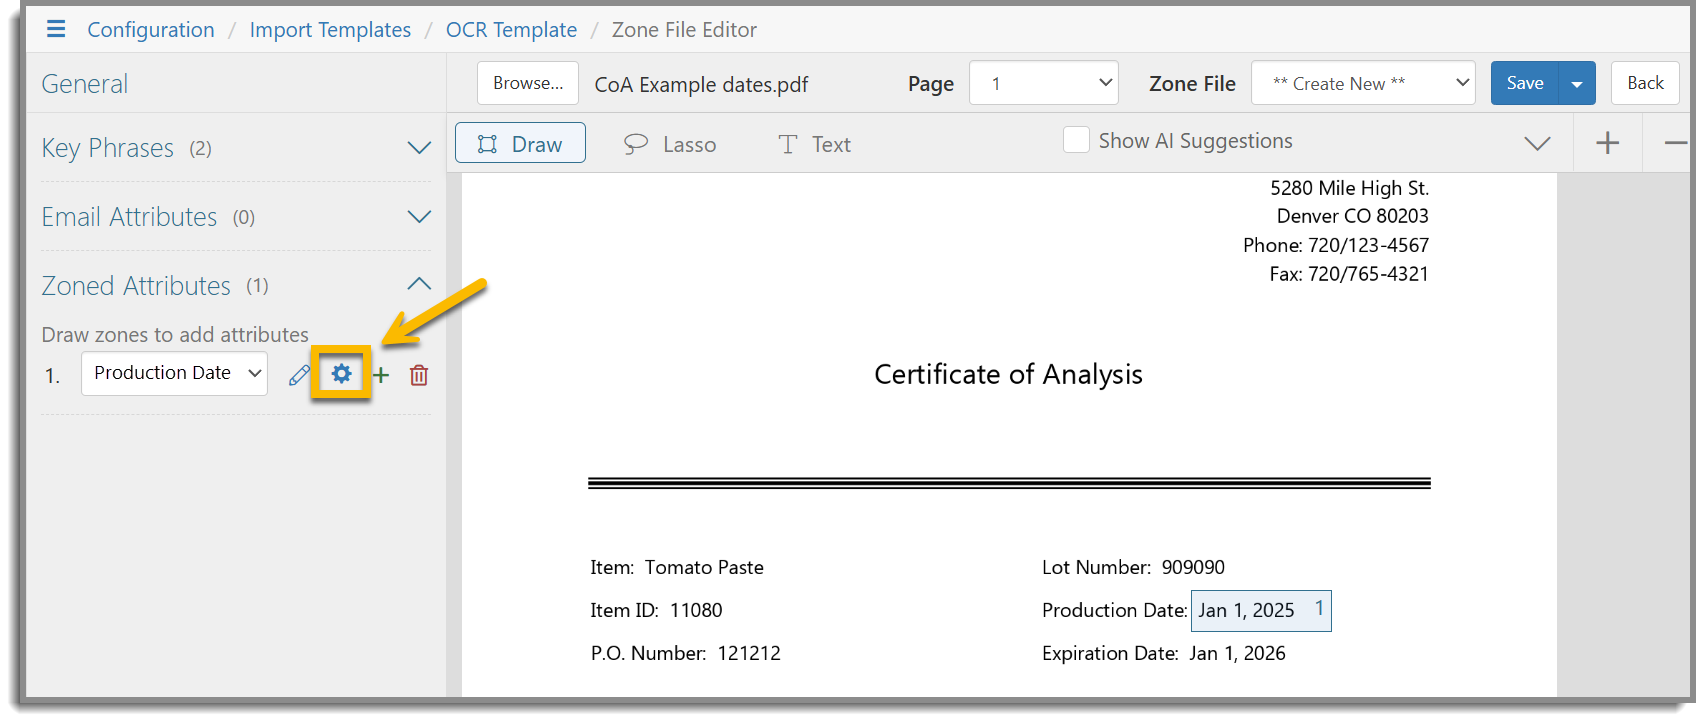Click the Denver CO 80203 address line
1696x723 pixels.
[1353, 216]
